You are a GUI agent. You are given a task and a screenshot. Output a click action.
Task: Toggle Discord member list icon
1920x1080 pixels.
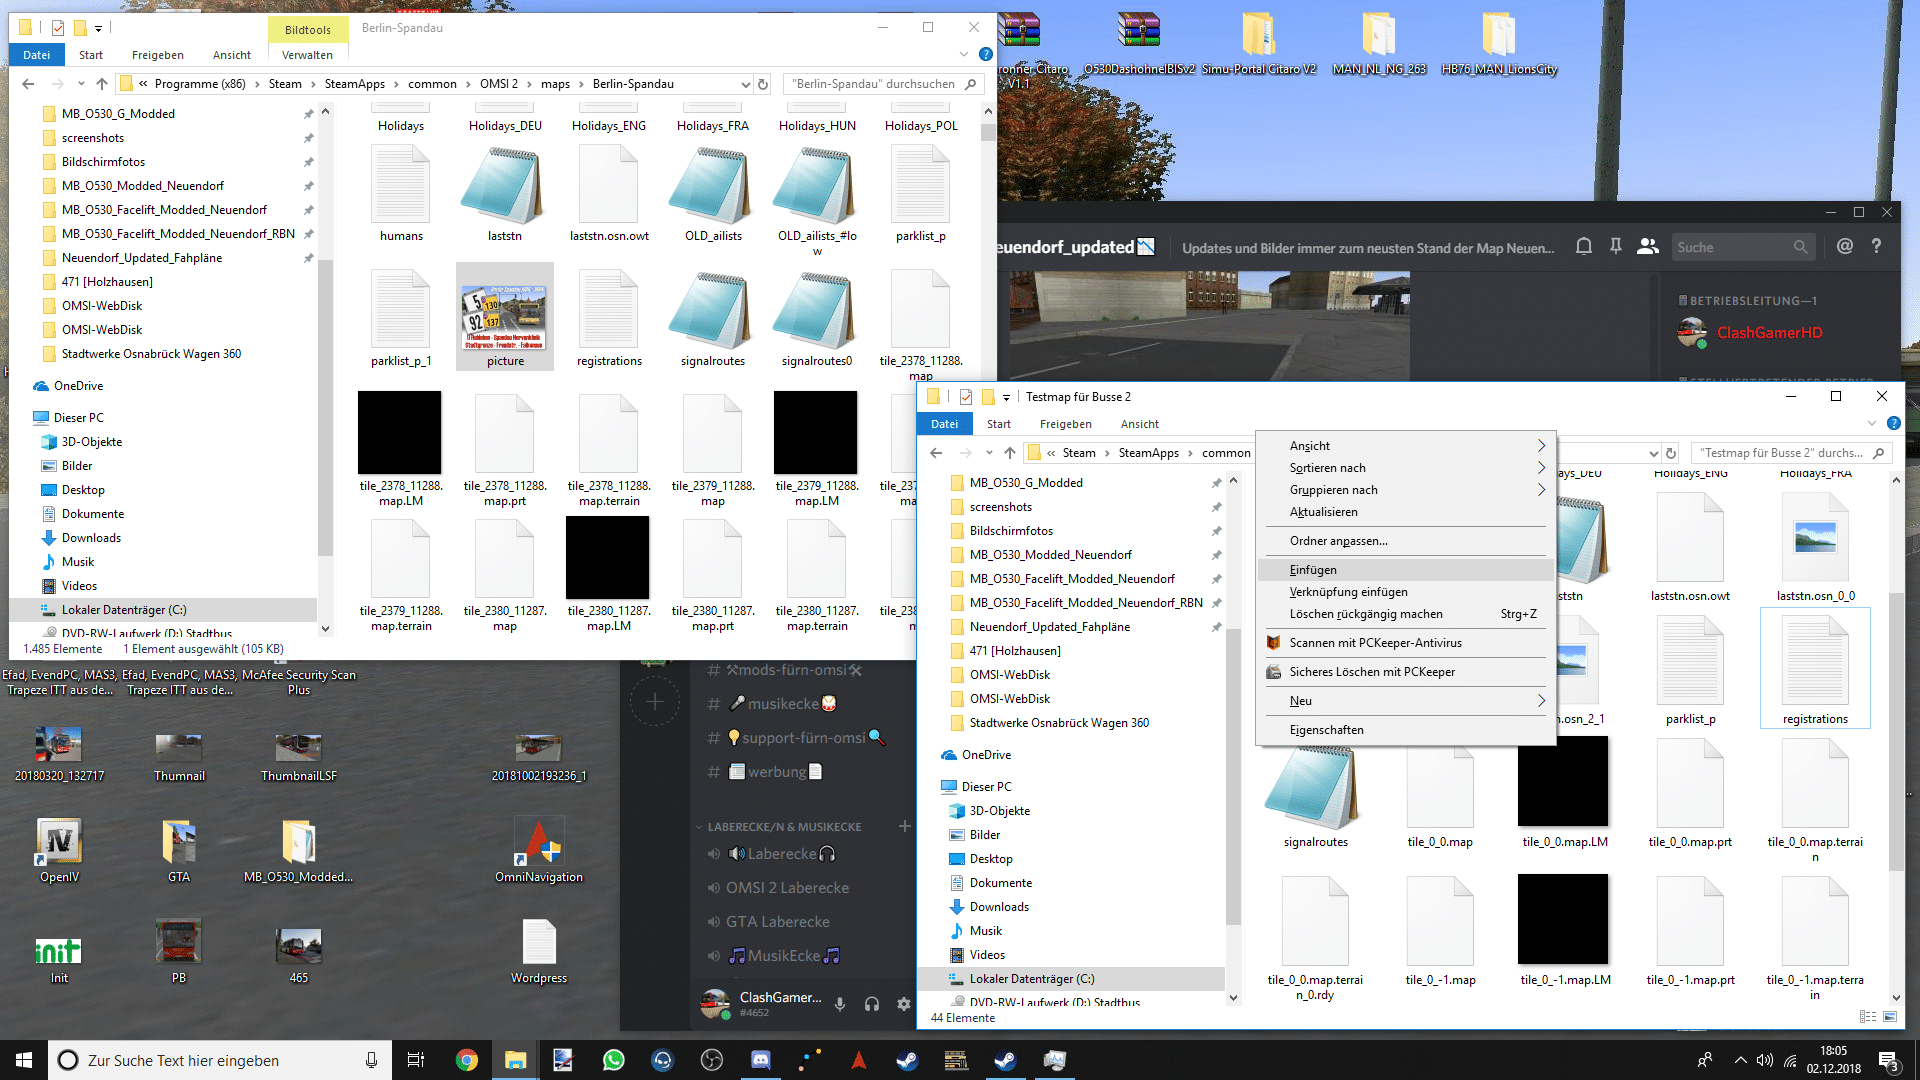pyautogui.click(x=1647, y=246)
